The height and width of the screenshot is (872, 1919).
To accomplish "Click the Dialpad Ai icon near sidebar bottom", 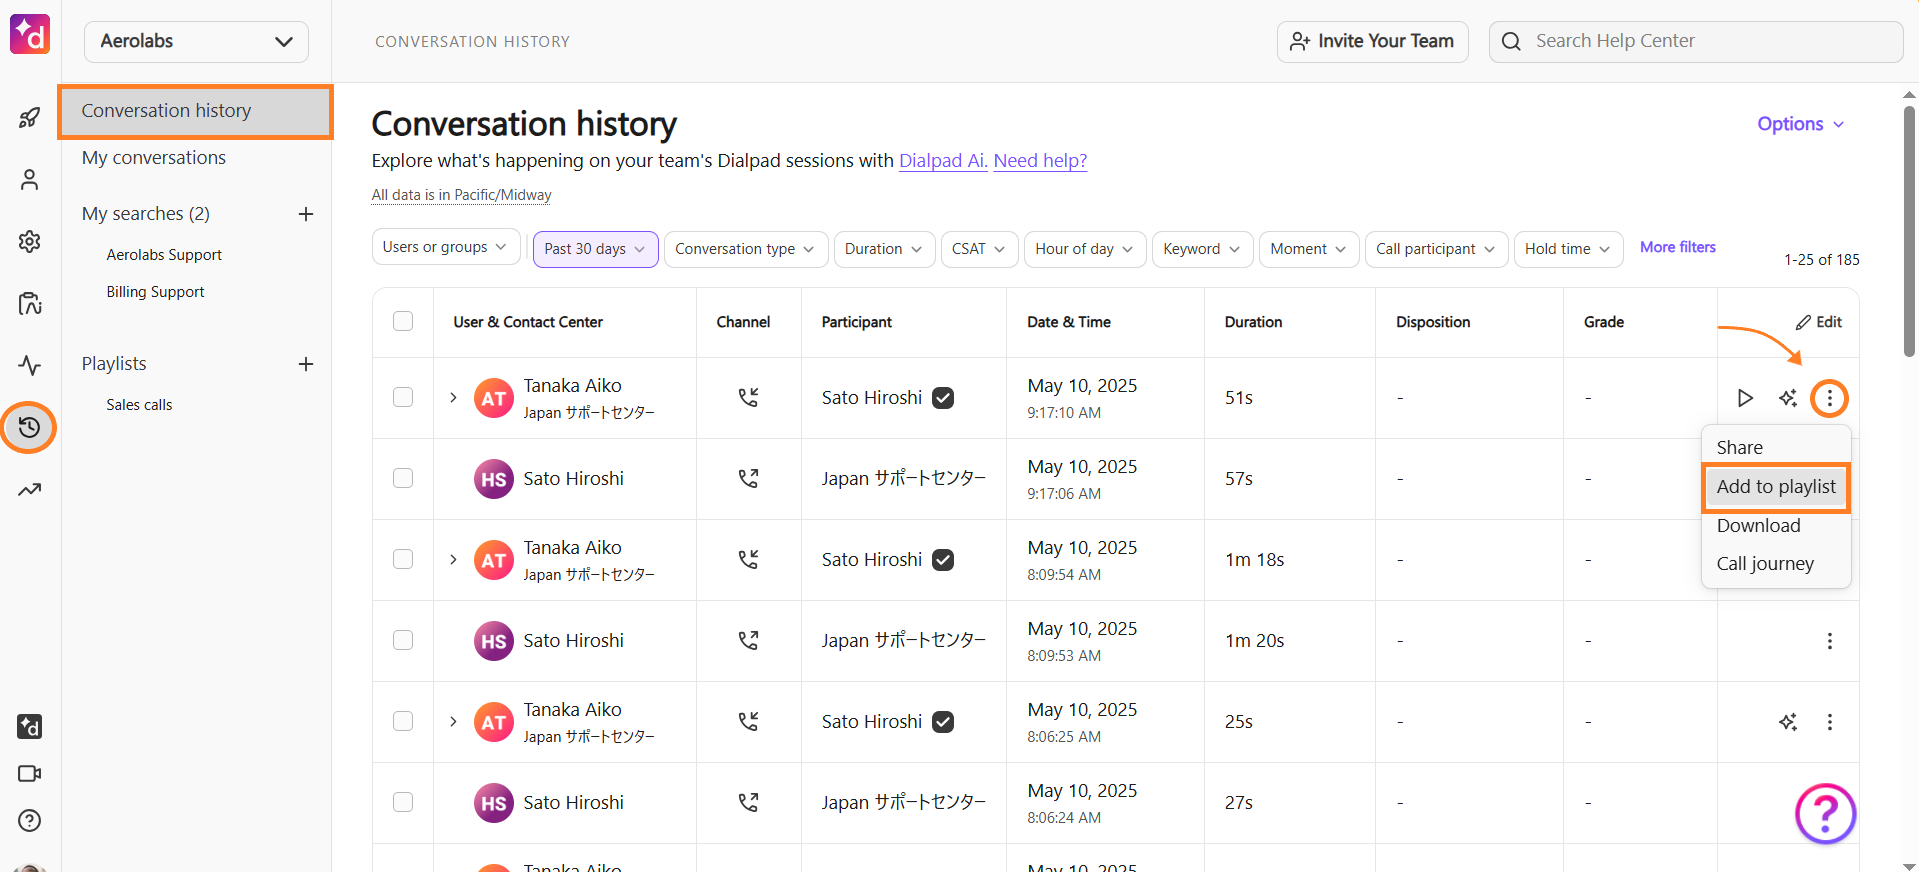I will click(30, 726).
